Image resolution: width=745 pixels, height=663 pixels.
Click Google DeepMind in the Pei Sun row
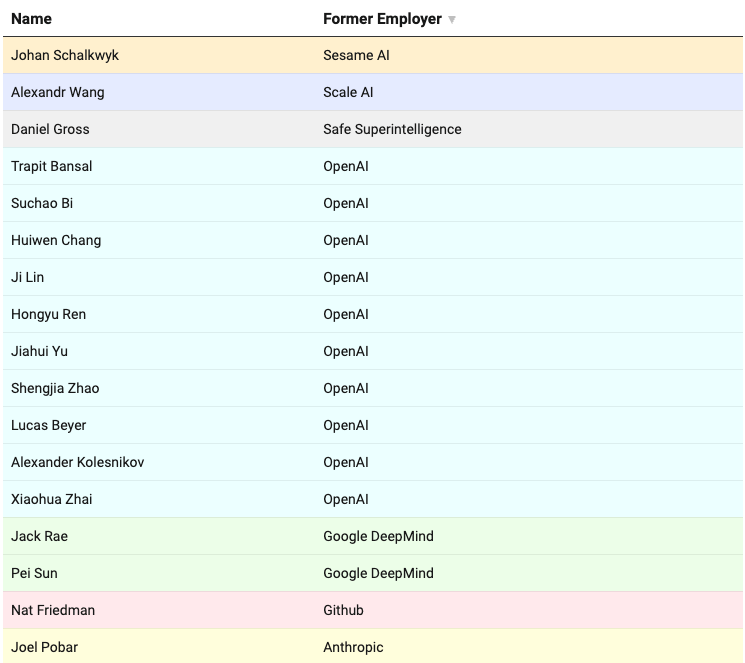coord(379,573)
